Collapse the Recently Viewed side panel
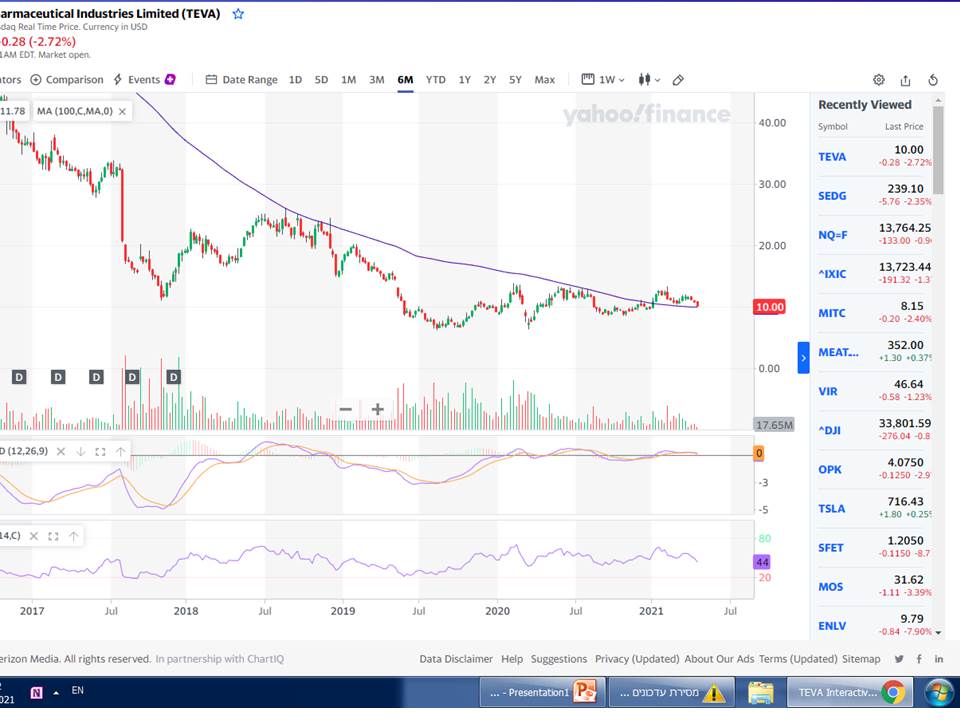The image size is (960, 720). [x=802, y=357]
